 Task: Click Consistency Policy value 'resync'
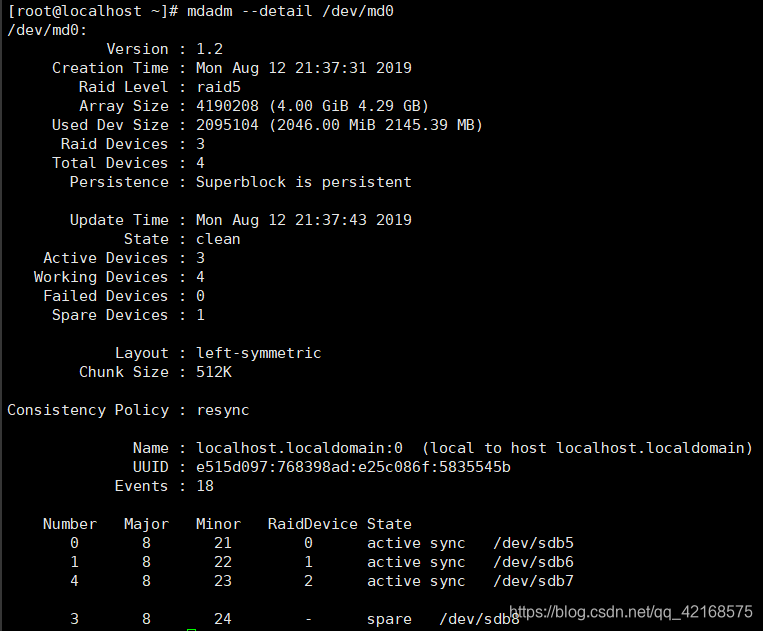223,410
